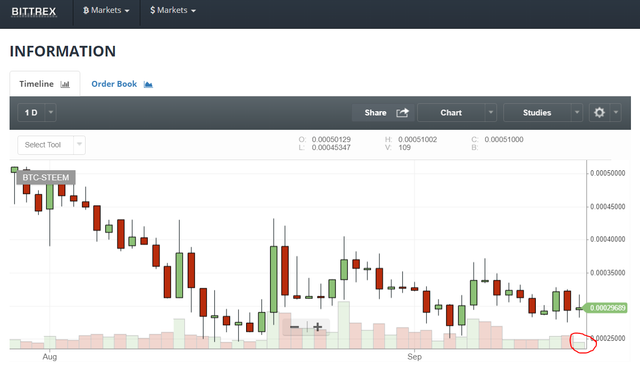The height and width of the screenshot is (367, 640).
Task: Click the close value 0.00051000
Action: tap(504, 140)
